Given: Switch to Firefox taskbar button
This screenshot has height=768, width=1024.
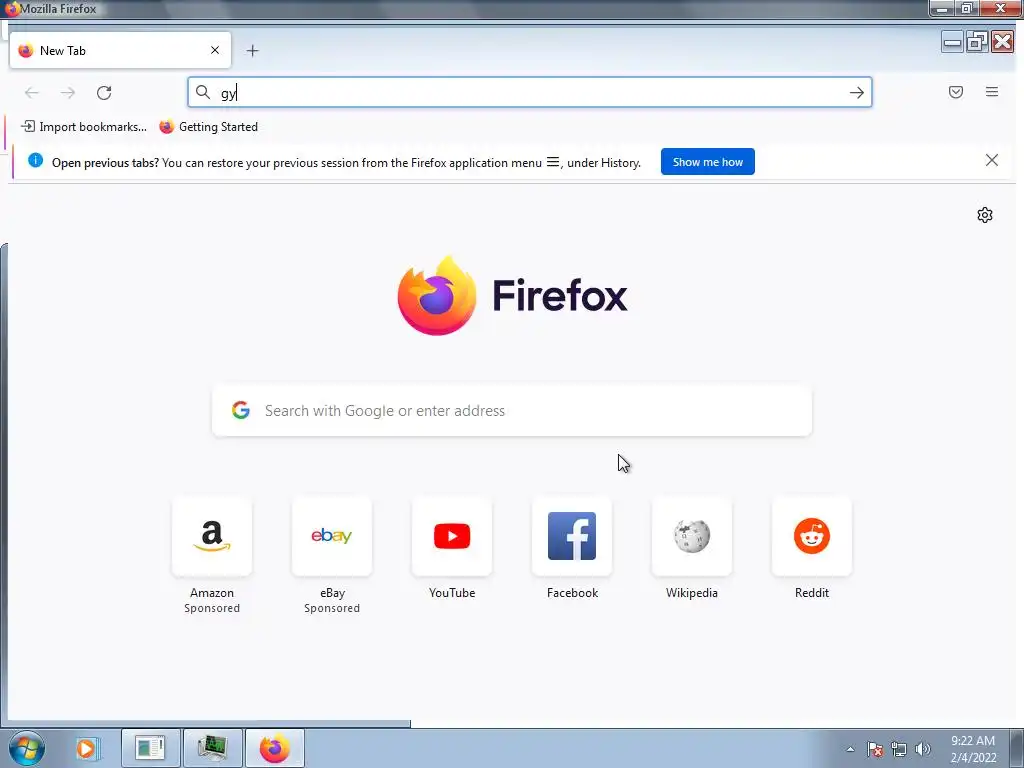Looking at the screenshot, I should point(274,748).
